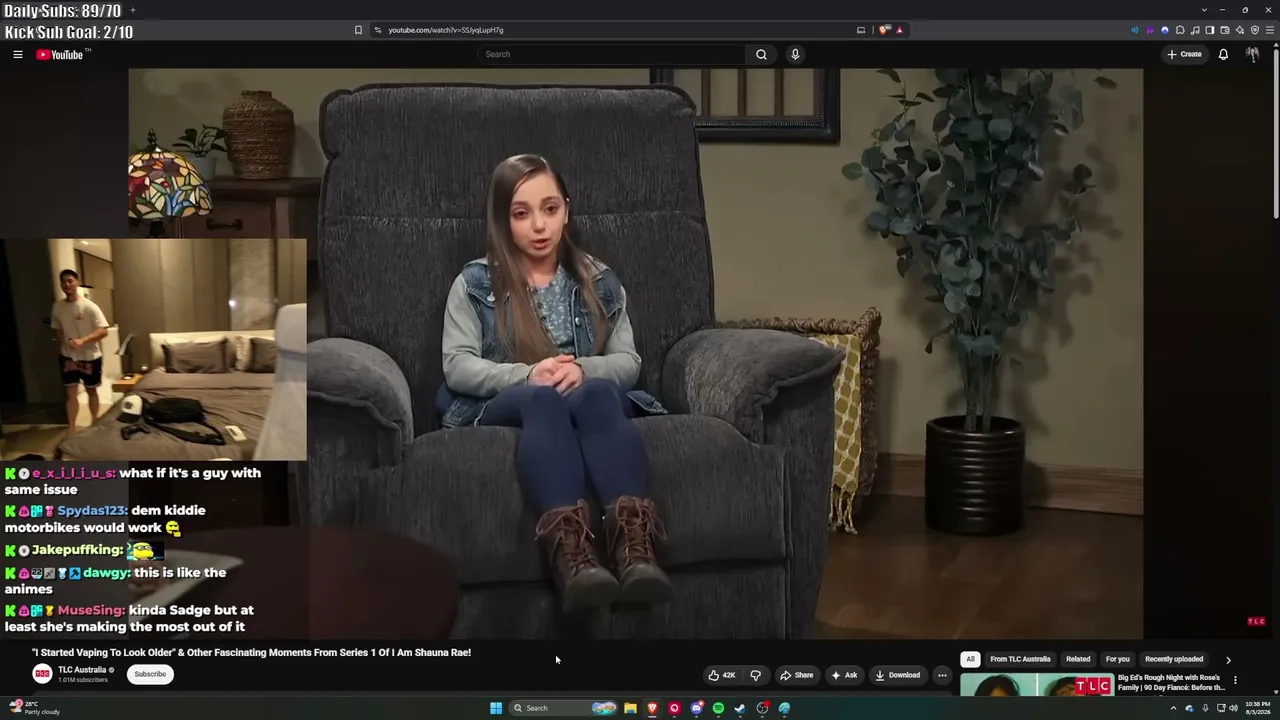Open the YouTube guide hamburger menu
The height and width of the screenshot is (720, 1280).
(18, 54)
